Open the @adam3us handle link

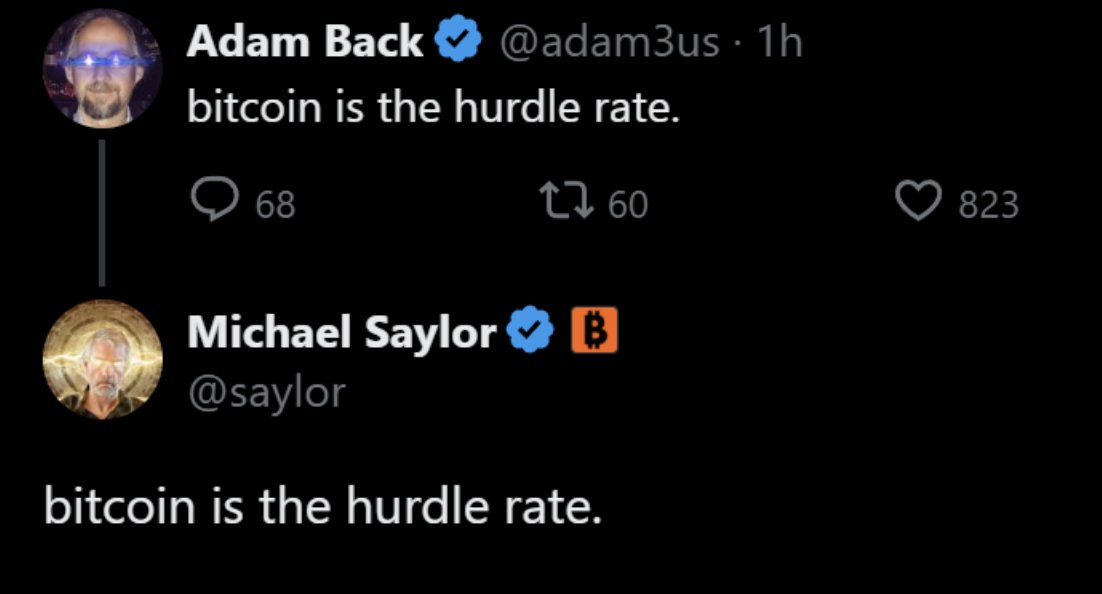[609, 42]
